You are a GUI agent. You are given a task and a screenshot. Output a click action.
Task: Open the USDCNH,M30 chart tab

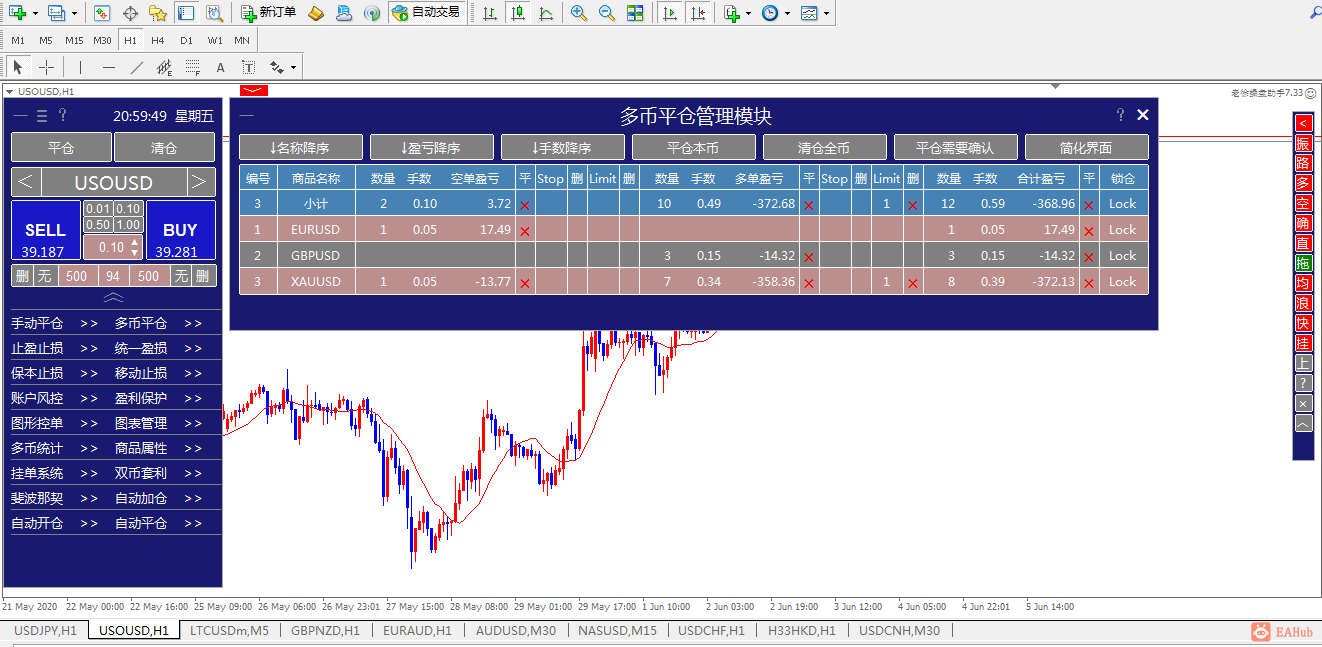coord(899,631)
